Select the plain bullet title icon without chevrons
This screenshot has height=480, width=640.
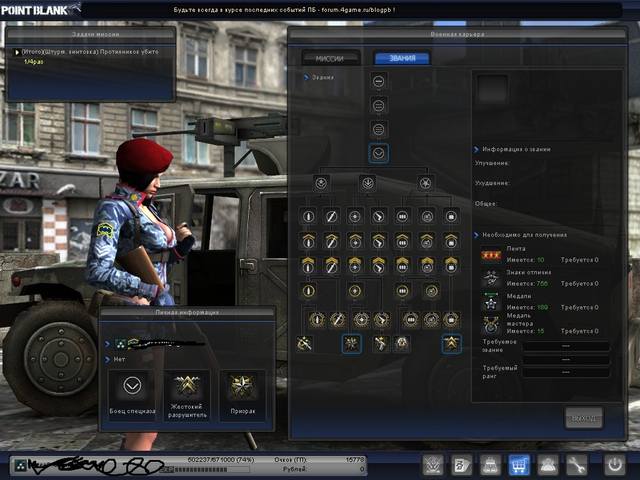click(x=308, y=216)
